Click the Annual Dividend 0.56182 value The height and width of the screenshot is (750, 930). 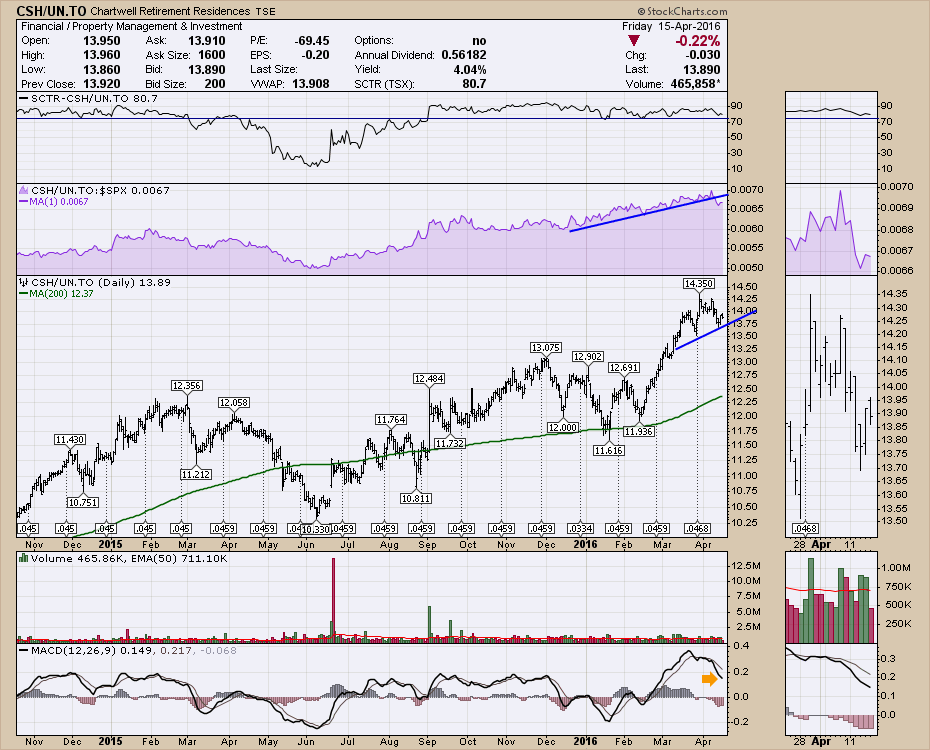pos(464,55)
